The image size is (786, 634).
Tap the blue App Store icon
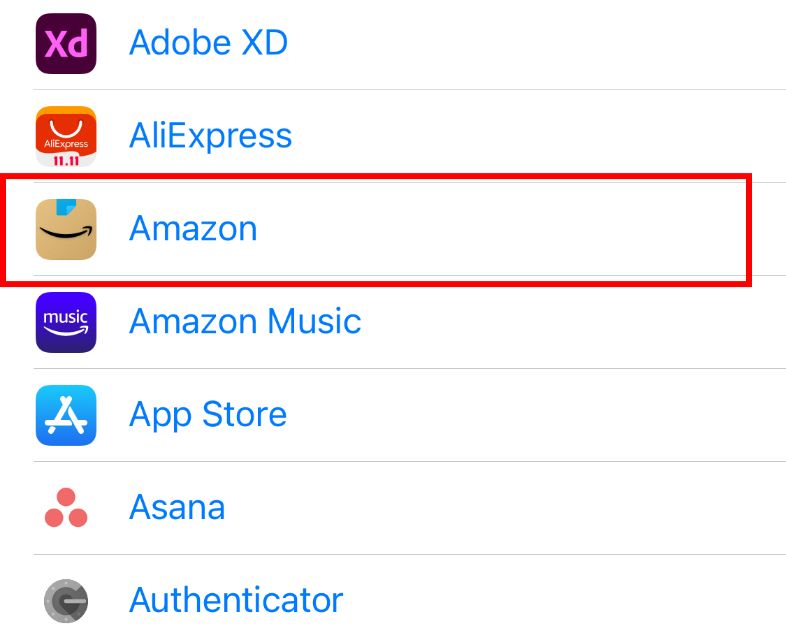pyautogui.click(x=66, y=415)
